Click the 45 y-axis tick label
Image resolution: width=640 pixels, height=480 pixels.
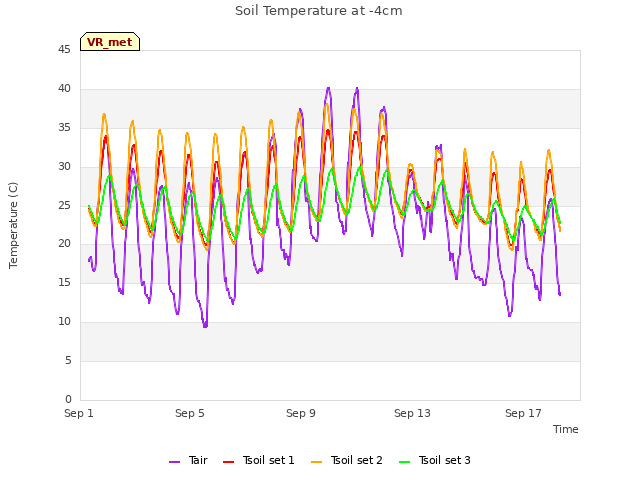coord(64,50)
